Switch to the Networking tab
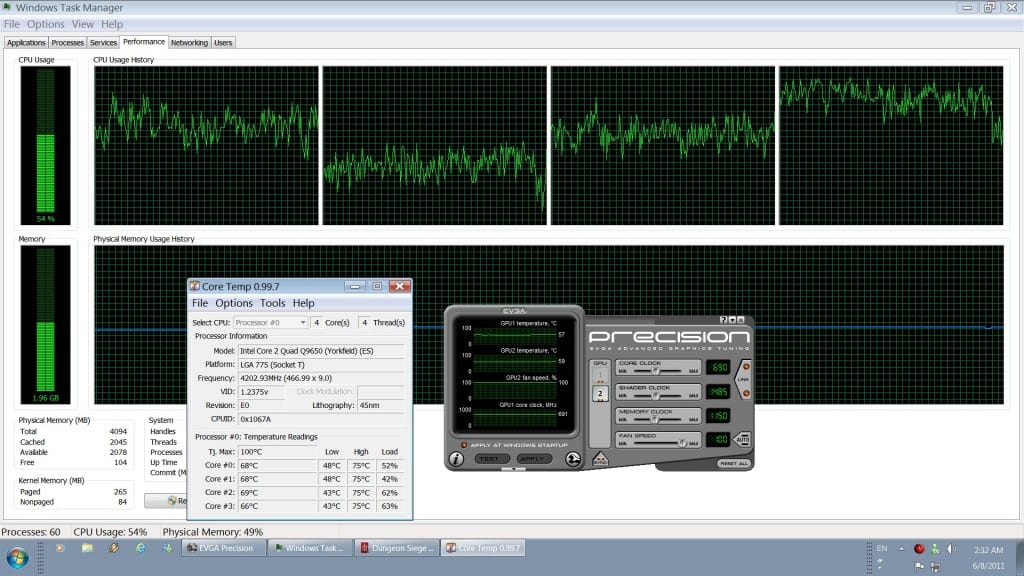Screen dimensions: 1024x576 (x=189, y=43)
